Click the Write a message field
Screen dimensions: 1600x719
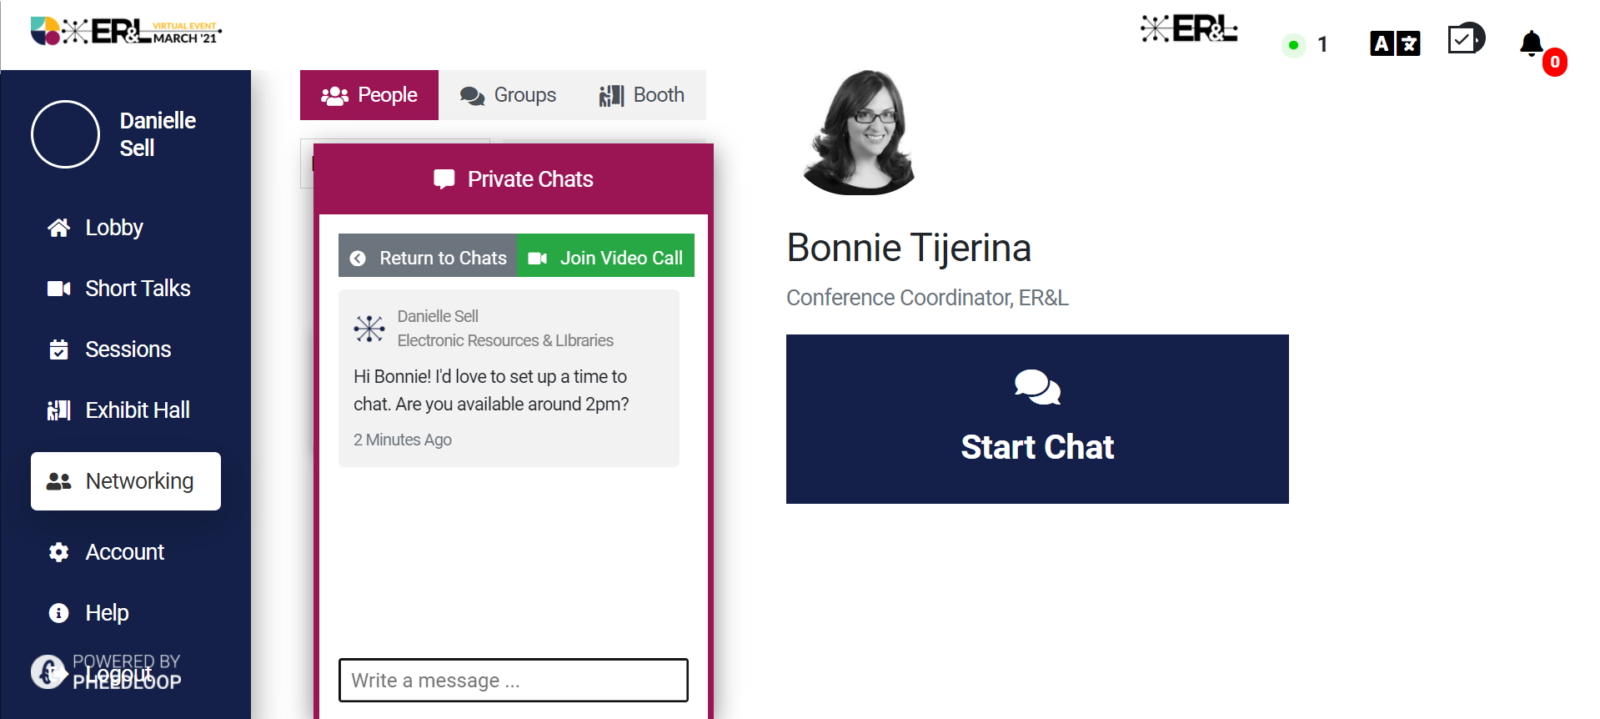(x=513, y=680)
